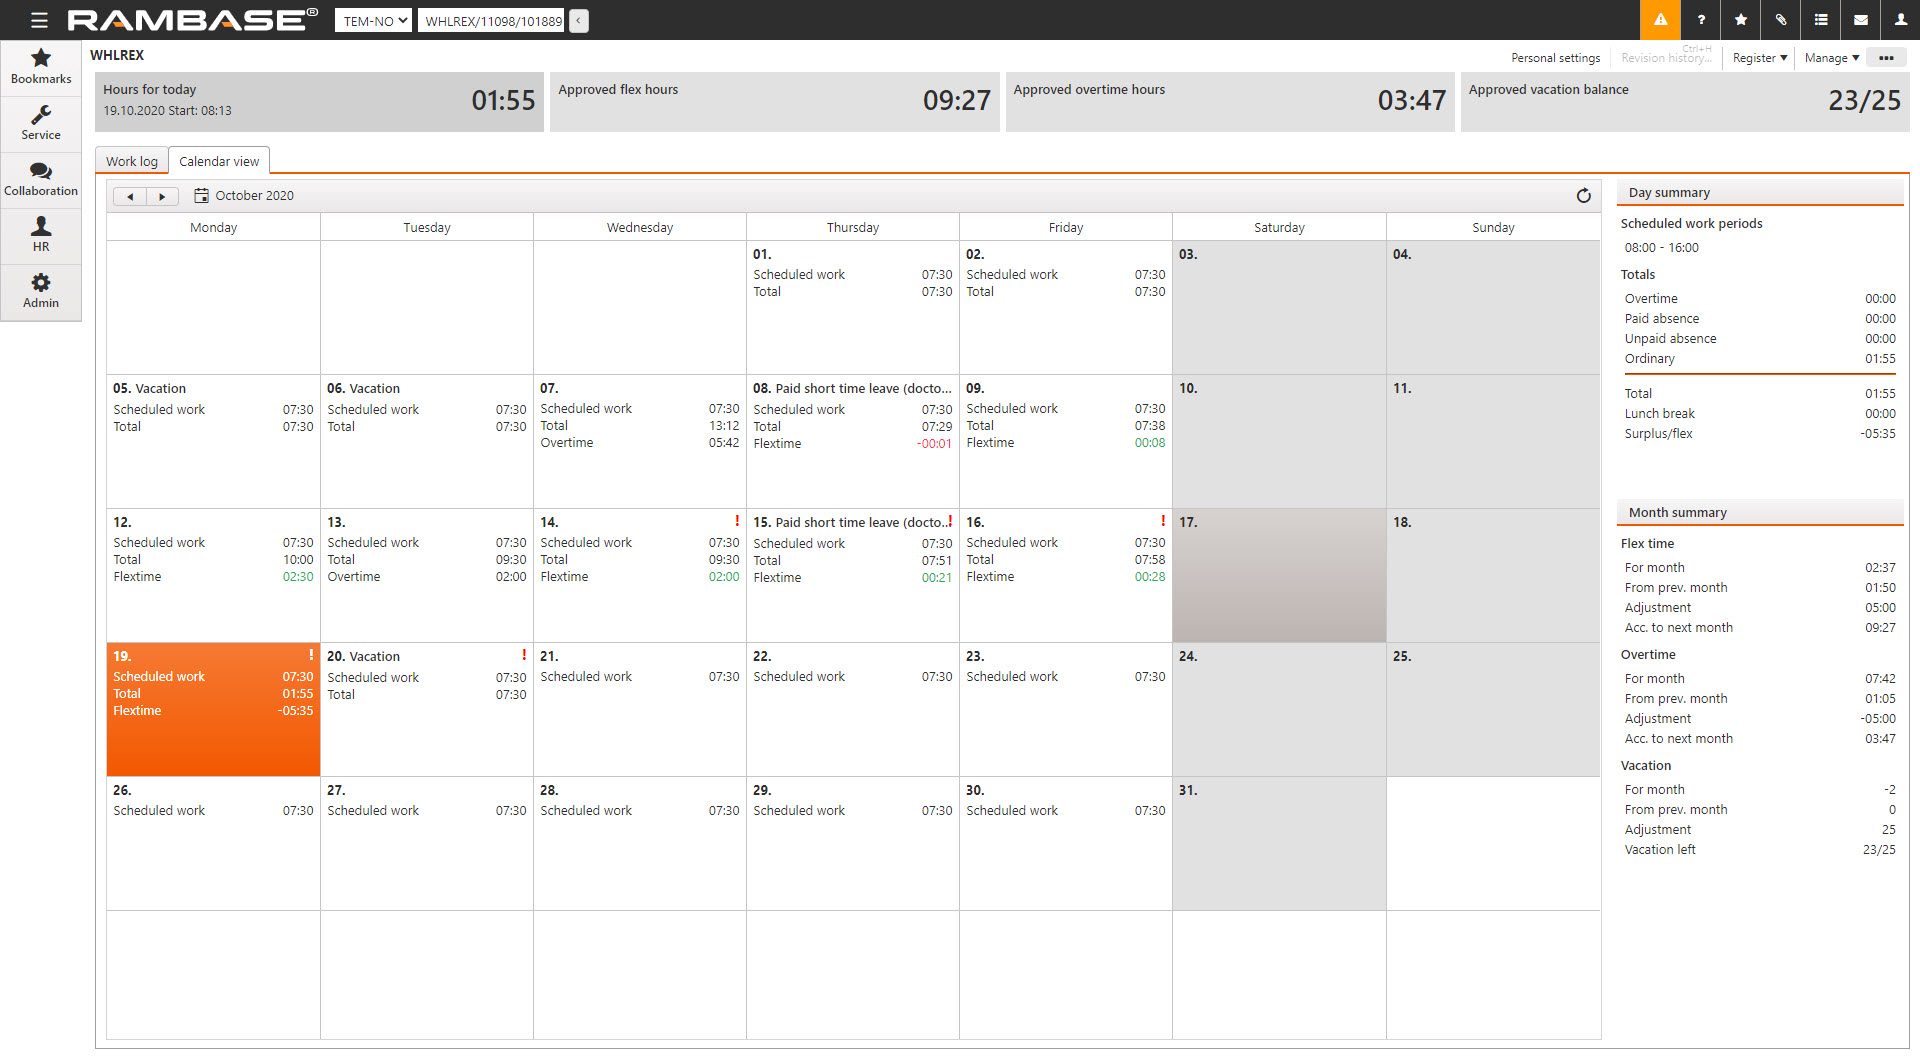The width and height of the screenshot is (1920, 1057).
Task: Open the help question mark icon
Action: coord(1701,20)
